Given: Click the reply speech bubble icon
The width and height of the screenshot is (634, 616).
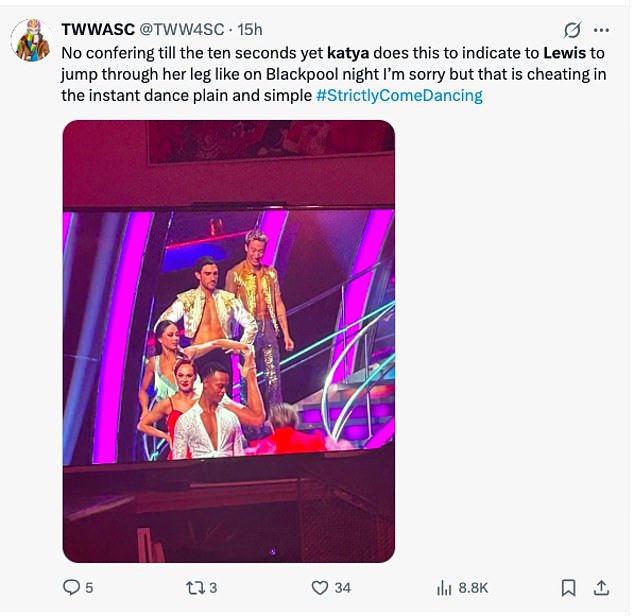Looking at the screenshot, I should point(71,588).
